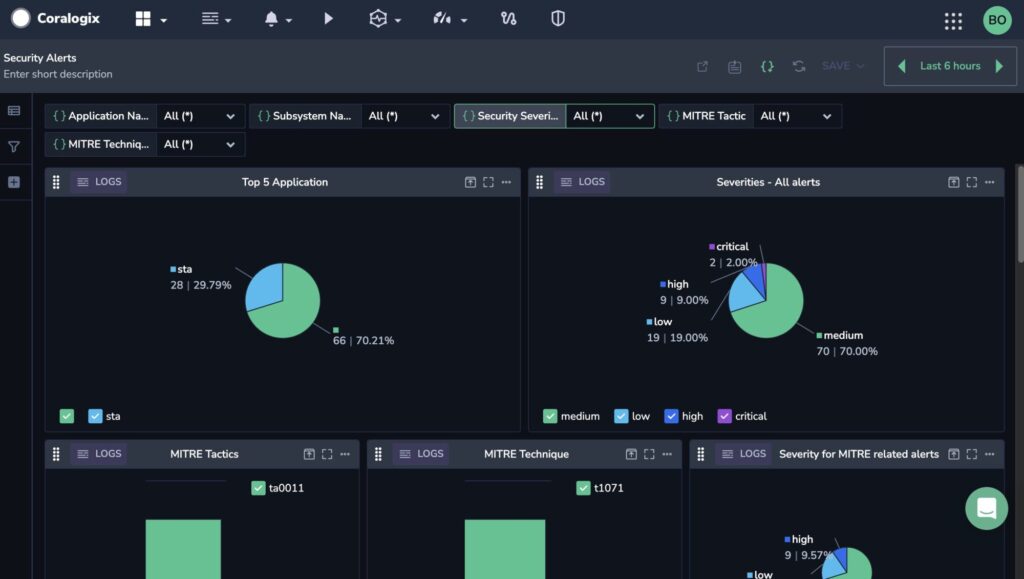The width and height of the screenshot is (1024, 579).
Task: Go to next time range arrow
Action: [999, 66]
